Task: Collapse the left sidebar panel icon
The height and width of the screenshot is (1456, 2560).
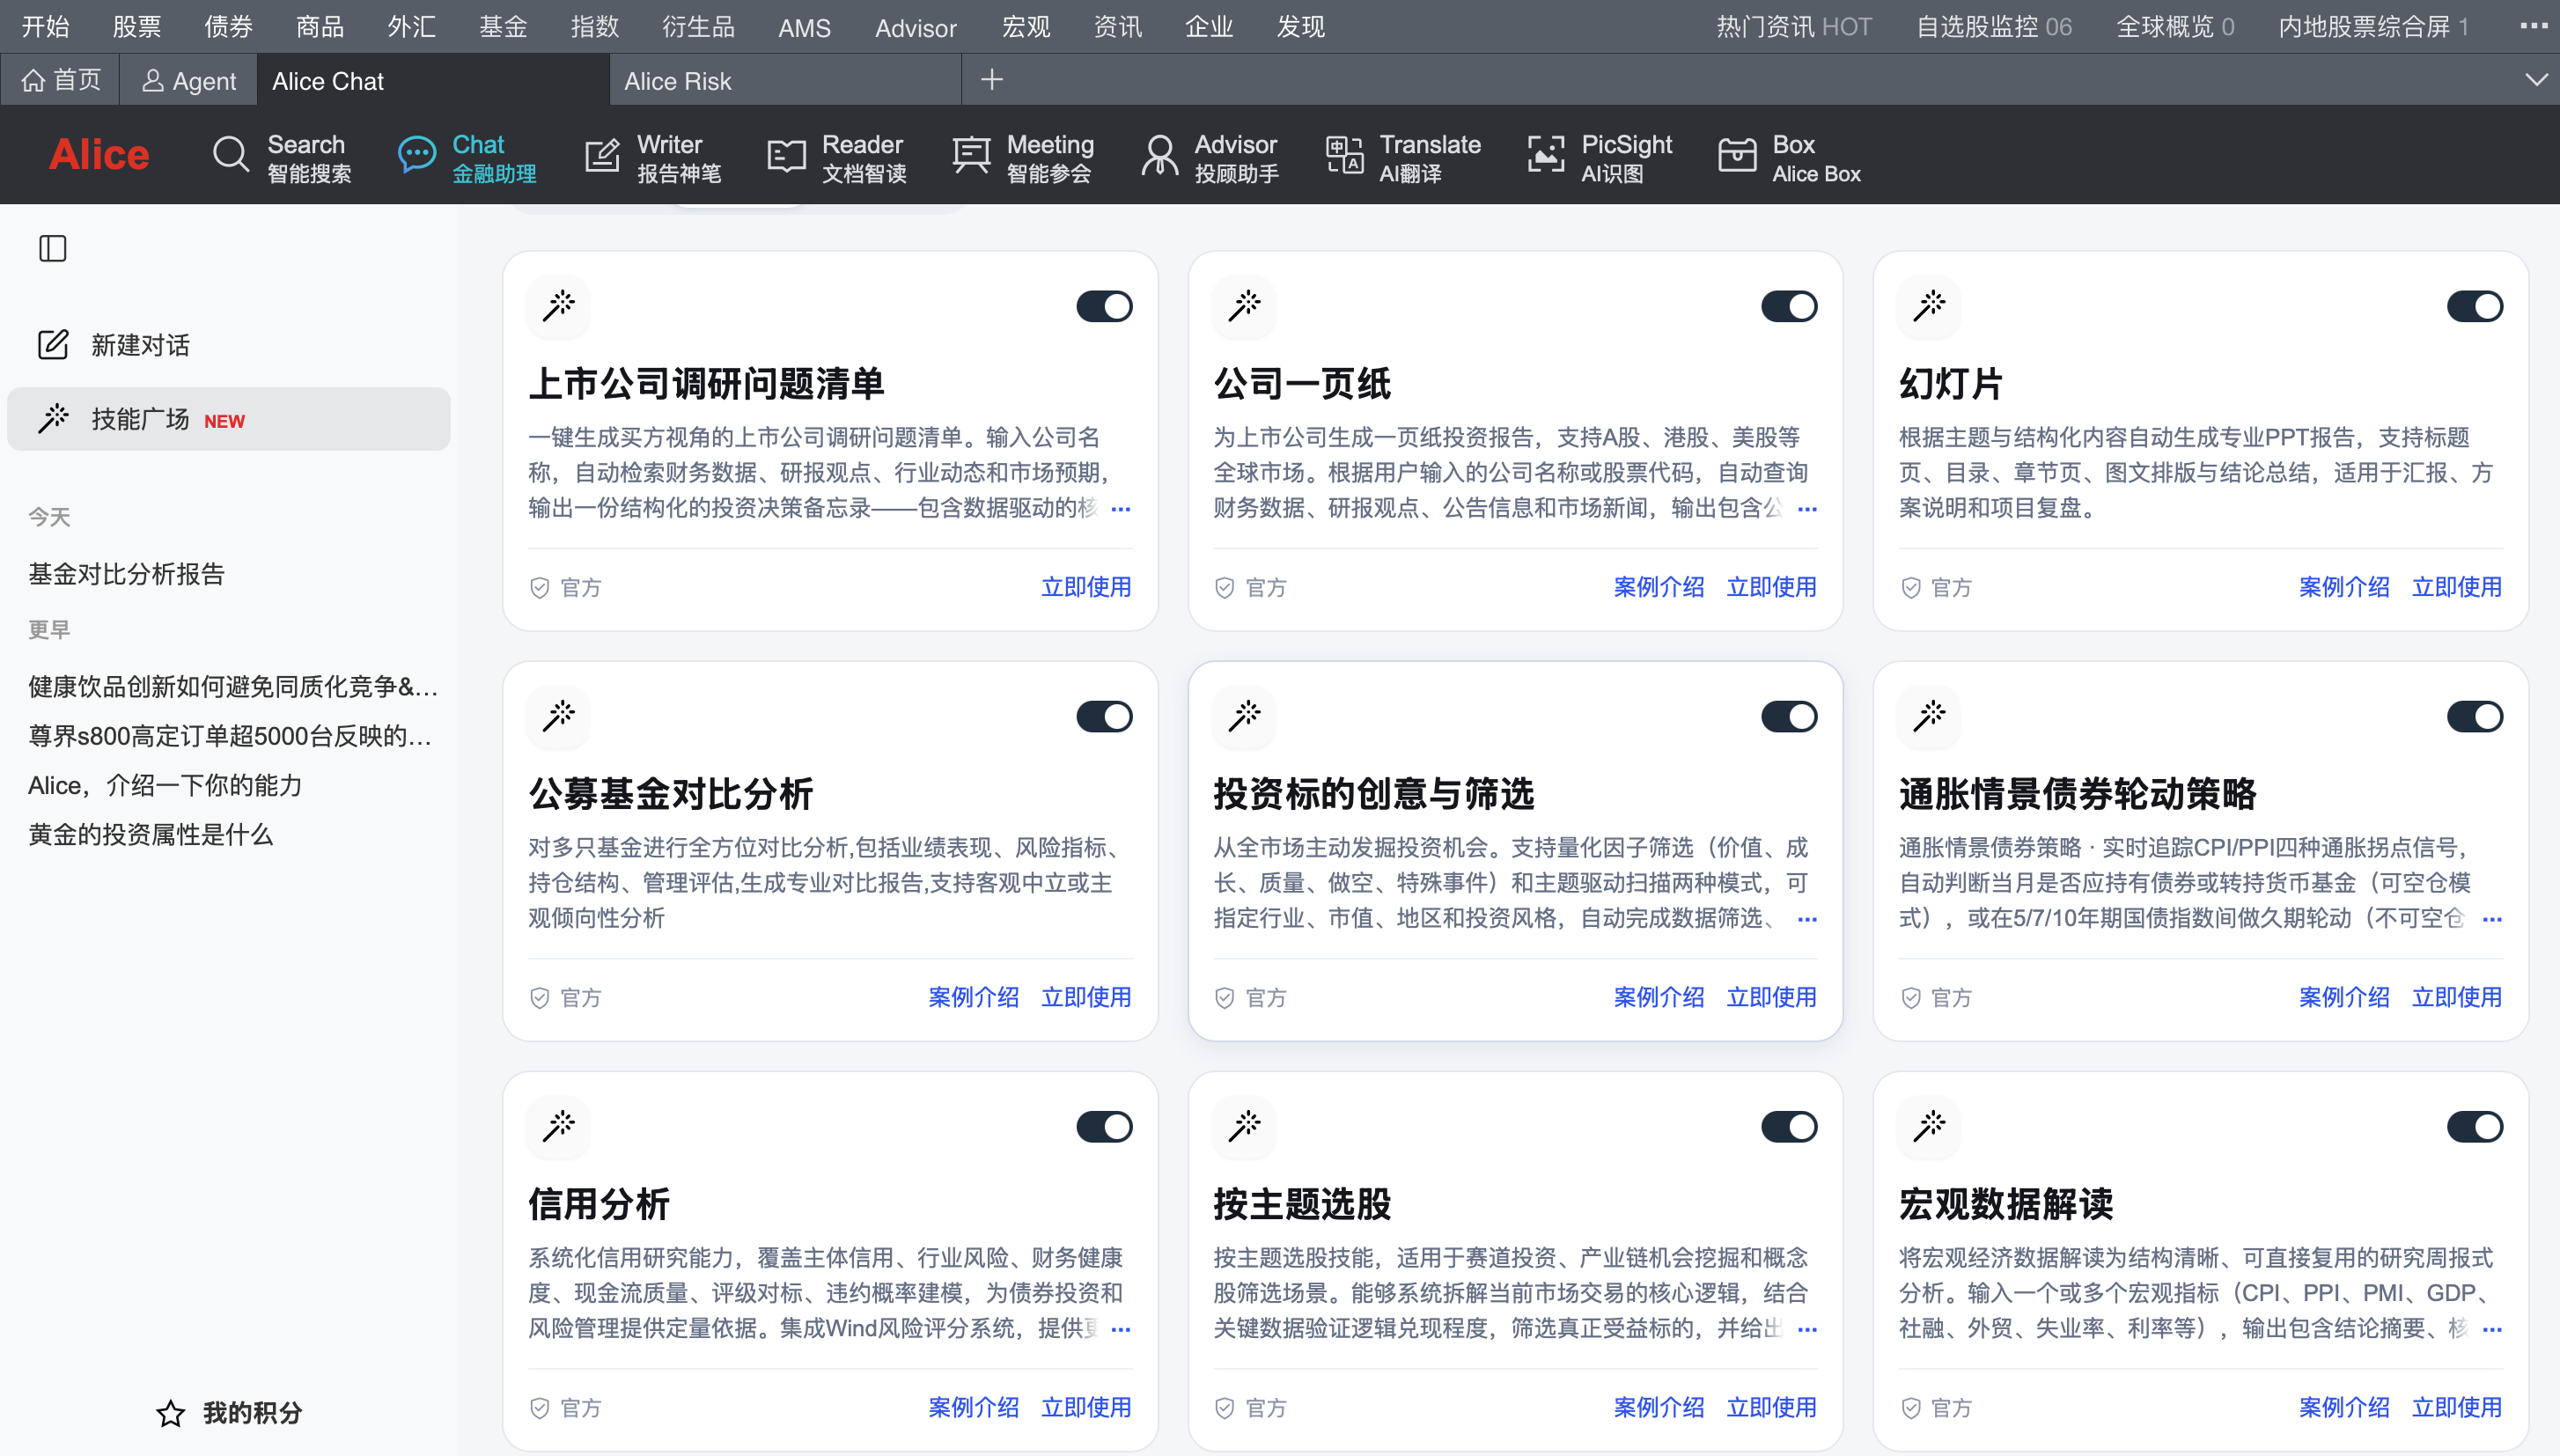Action: 52,248
